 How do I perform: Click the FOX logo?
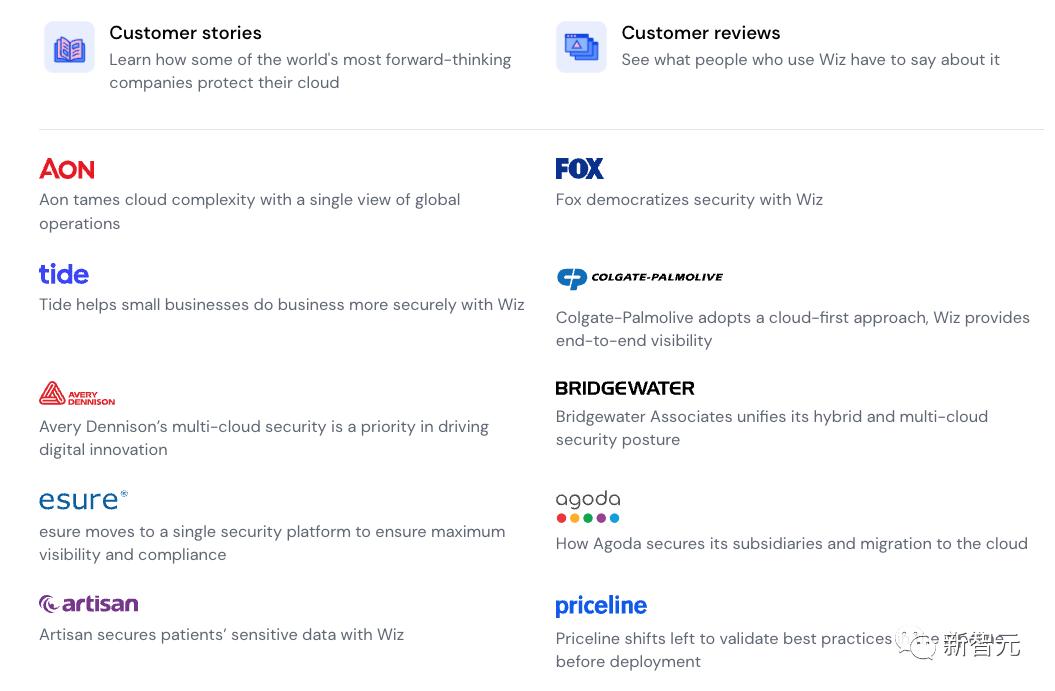[x=580, y=168]
